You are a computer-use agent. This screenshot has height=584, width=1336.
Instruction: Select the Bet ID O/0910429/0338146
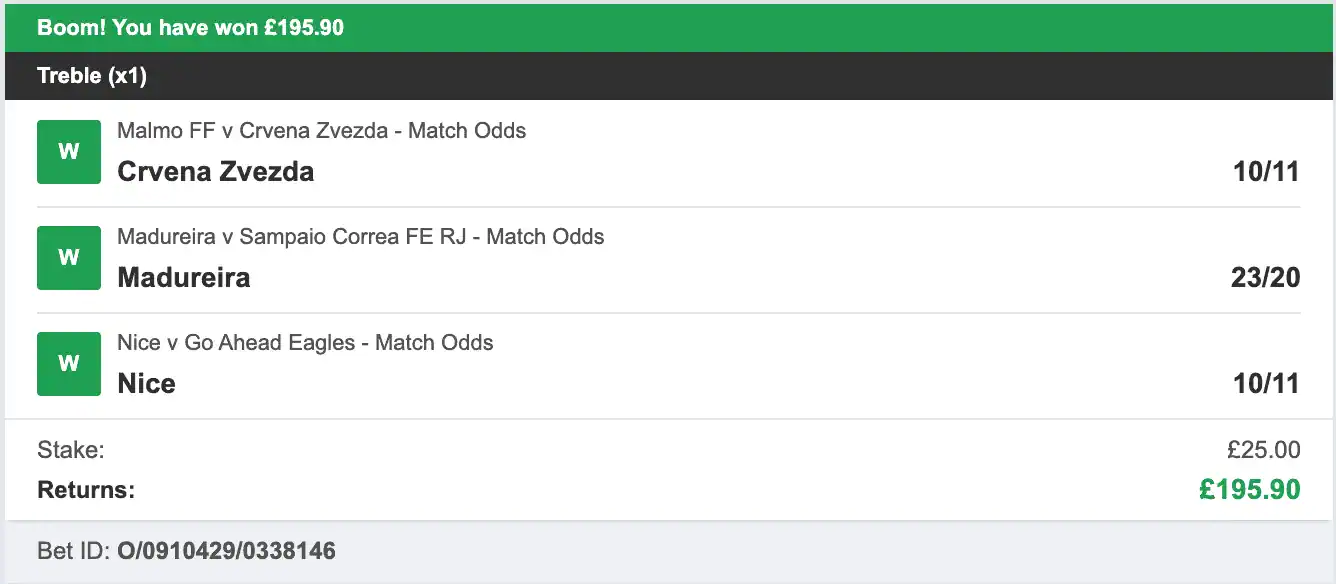227,550
